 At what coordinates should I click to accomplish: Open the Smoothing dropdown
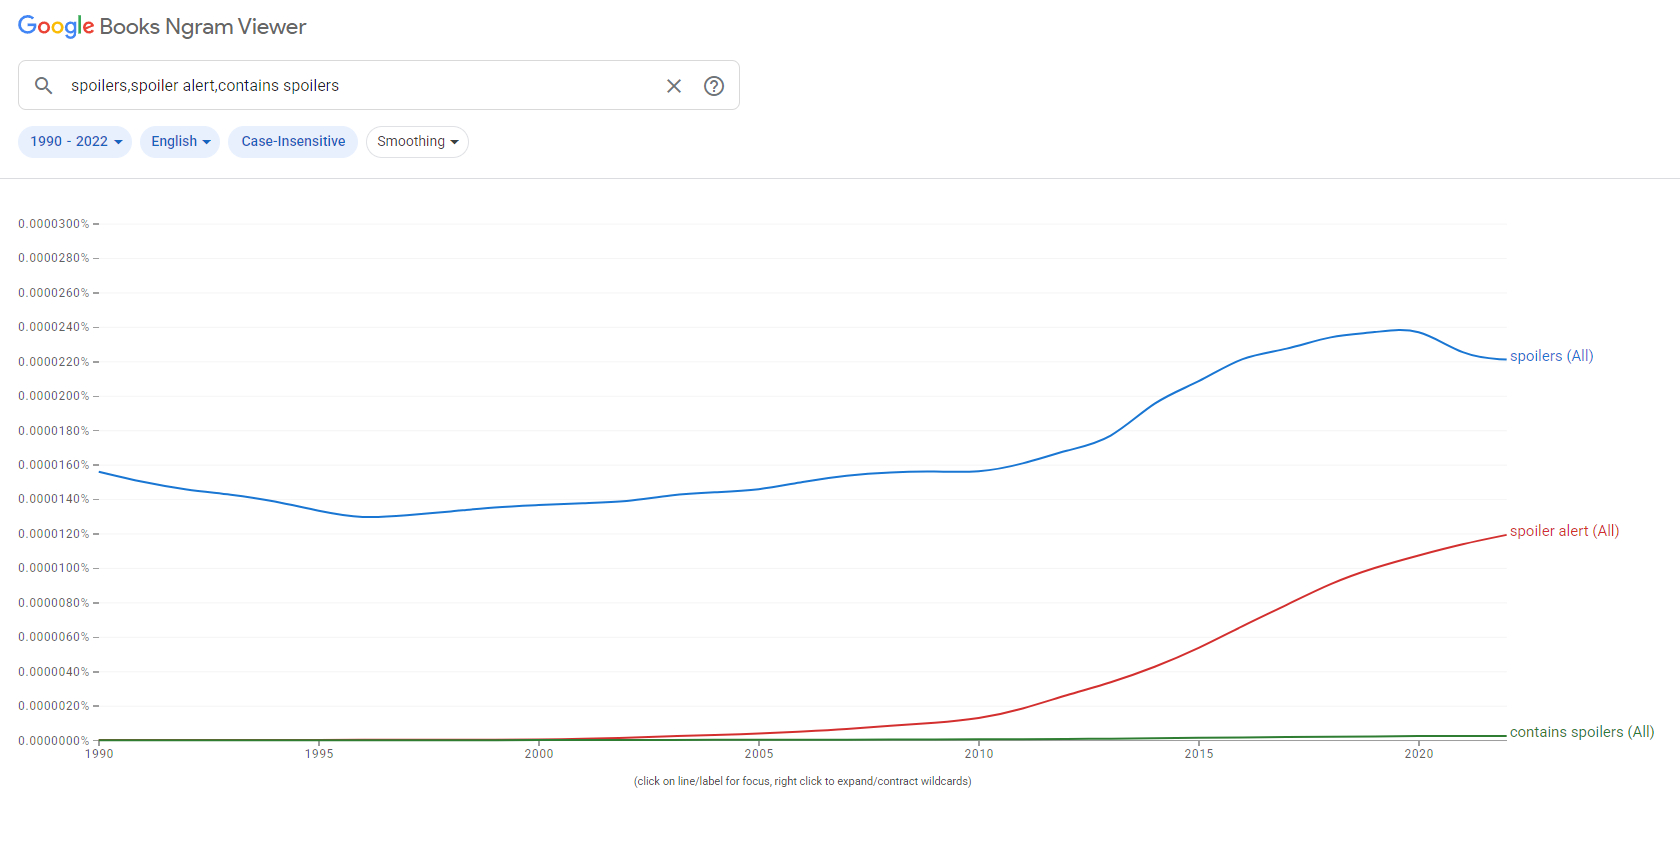417,142
